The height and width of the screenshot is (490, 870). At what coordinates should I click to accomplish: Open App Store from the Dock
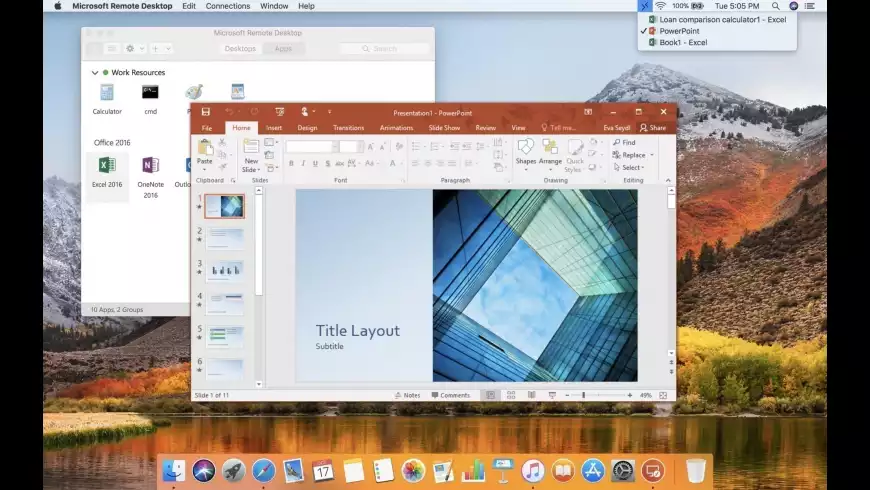[593, 471]
